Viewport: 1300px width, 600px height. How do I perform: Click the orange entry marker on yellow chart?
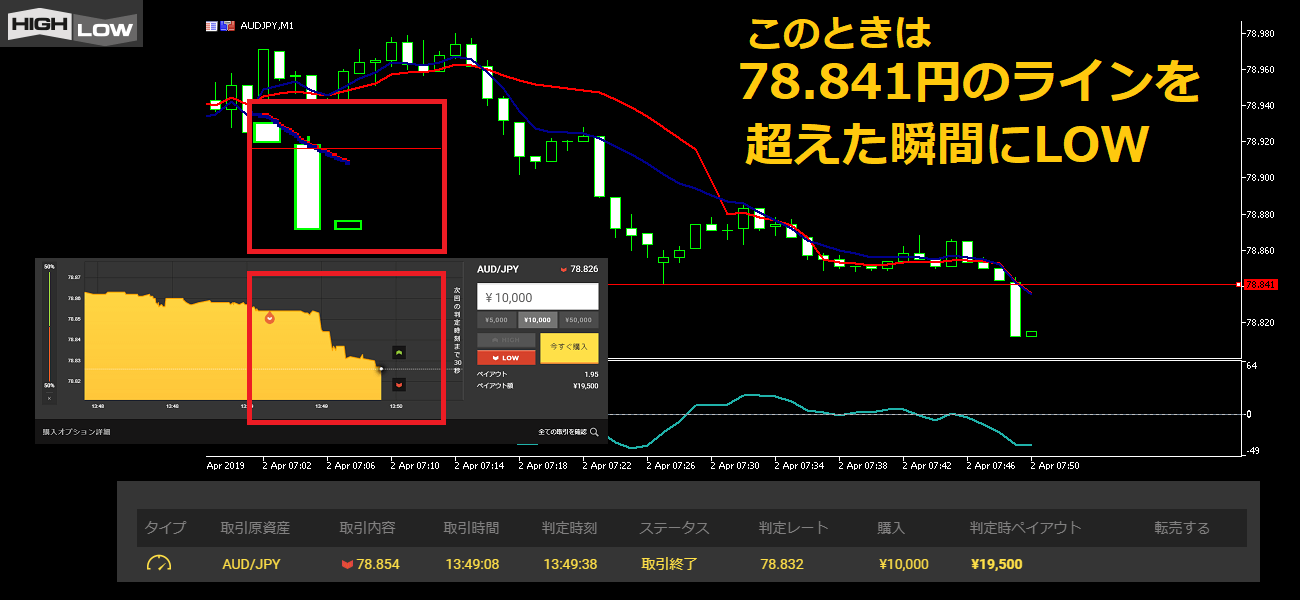(x=269, y=317)
